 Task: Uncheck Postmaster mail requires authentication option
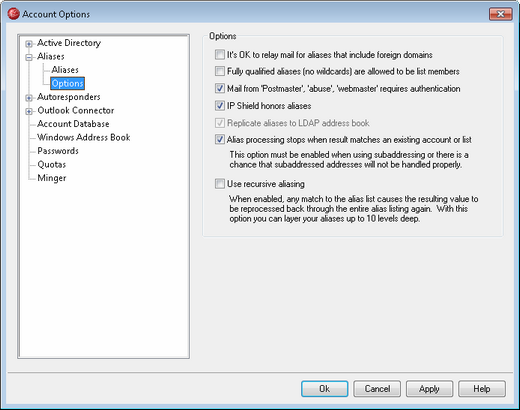tap(220, 88)
